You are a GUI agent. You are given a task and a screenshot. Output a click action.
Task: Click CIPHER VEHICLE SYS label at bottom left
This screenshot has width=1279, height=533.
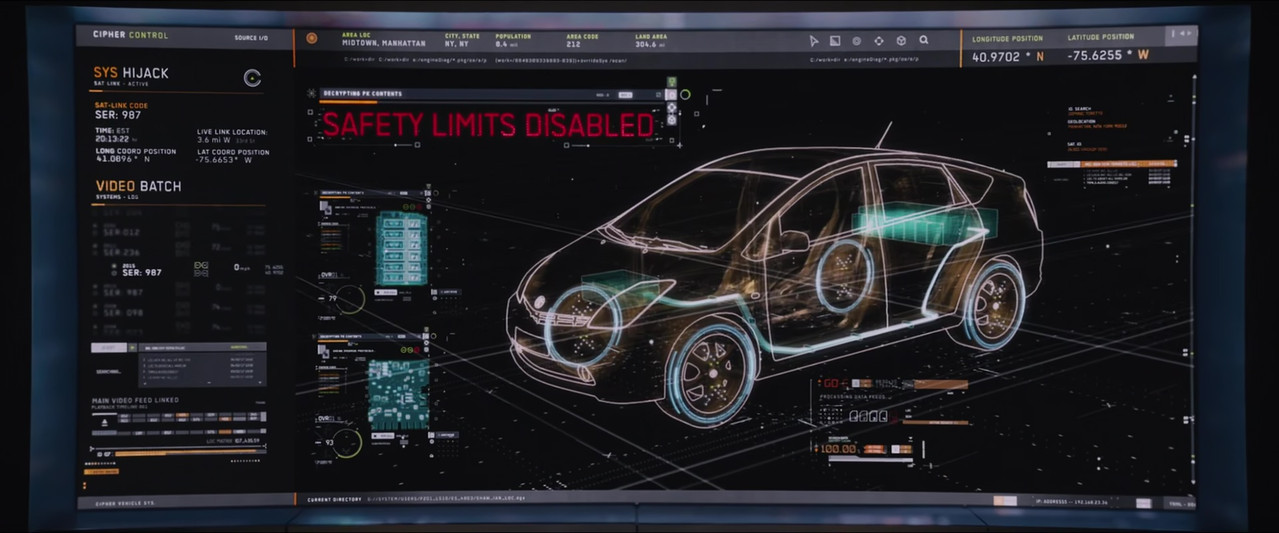click(x=124, y=503)
